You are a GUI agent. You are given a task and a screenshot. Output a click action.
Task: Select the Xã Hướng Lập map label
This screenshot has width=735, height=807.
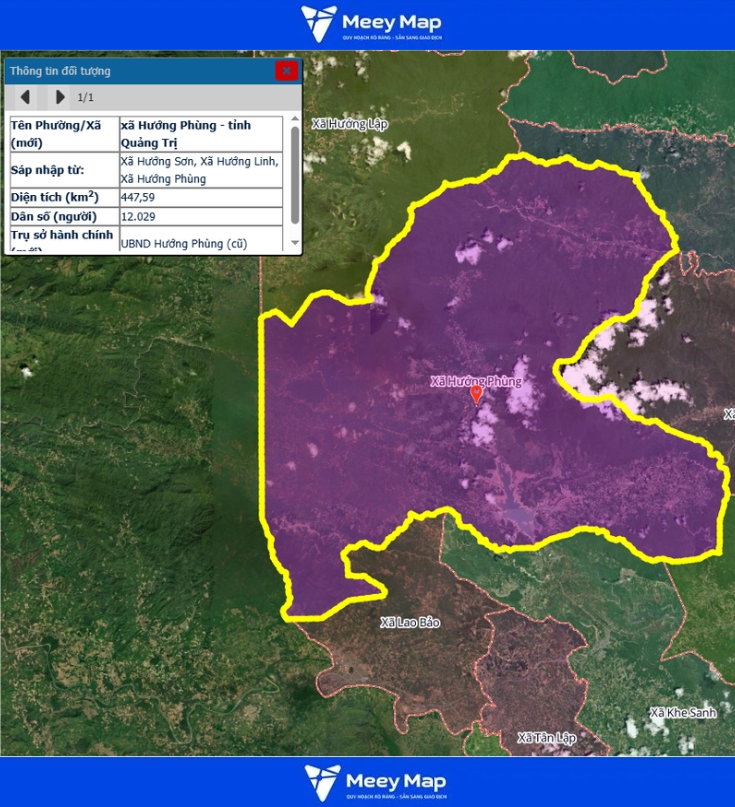(x=349, y=124)
